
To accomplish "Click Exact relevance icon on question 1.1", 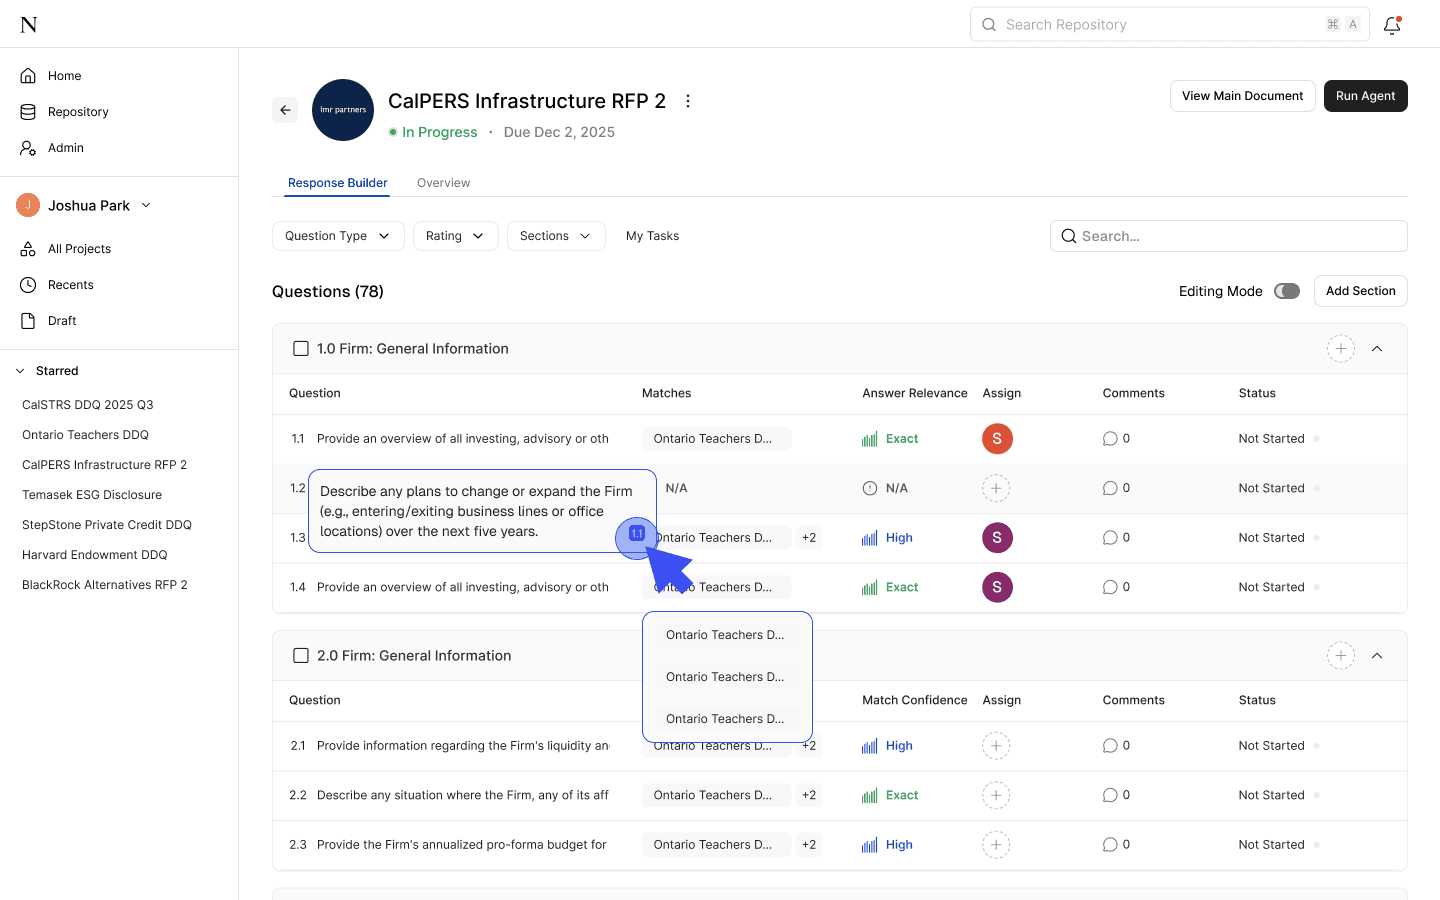I will coord(870,439).
